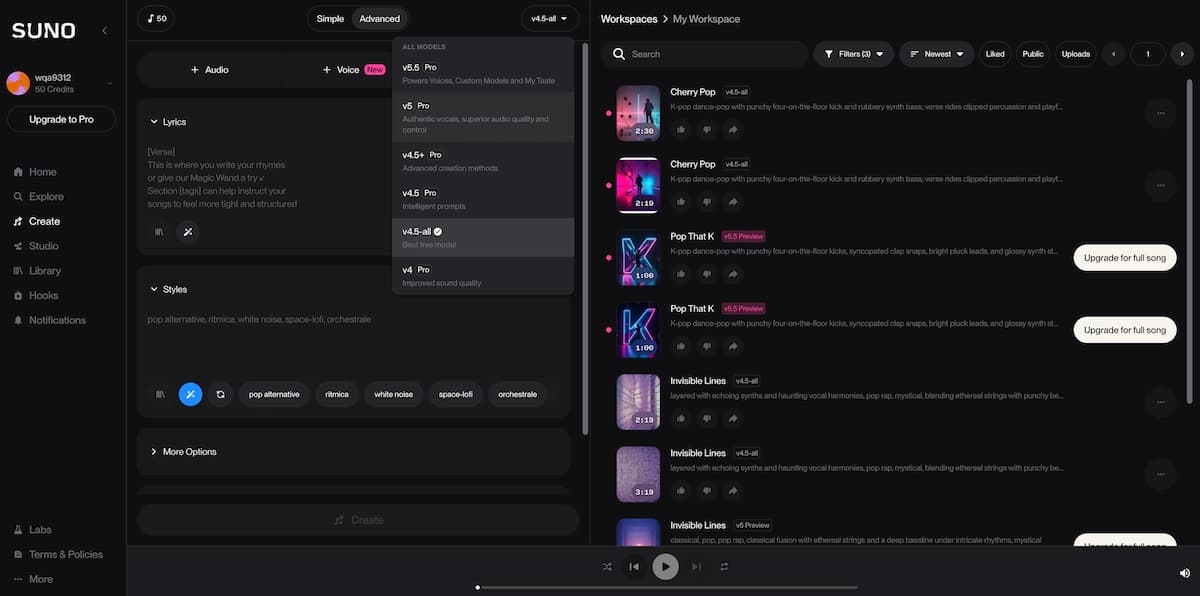Select the v5.5 Pro model
The height and width of the screenshot is (596, 1200).
coord(483,73)
